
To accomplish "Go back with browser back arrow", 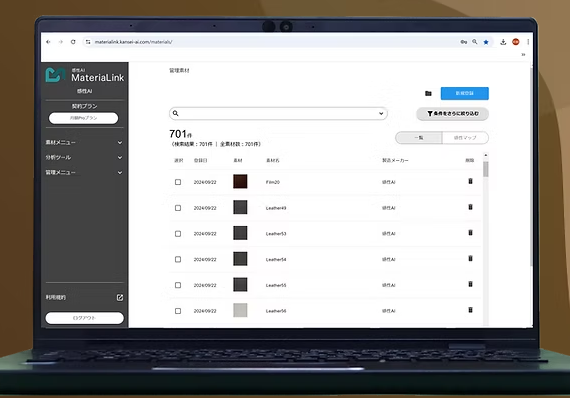I will (48, 42).
